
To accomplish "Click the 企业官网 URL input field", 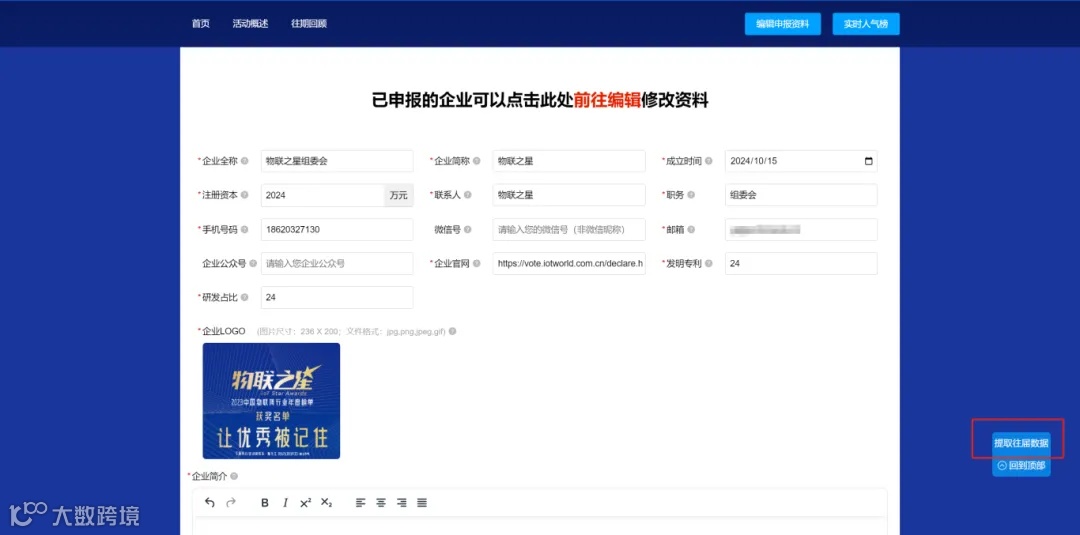I will [x=569, y=263].
